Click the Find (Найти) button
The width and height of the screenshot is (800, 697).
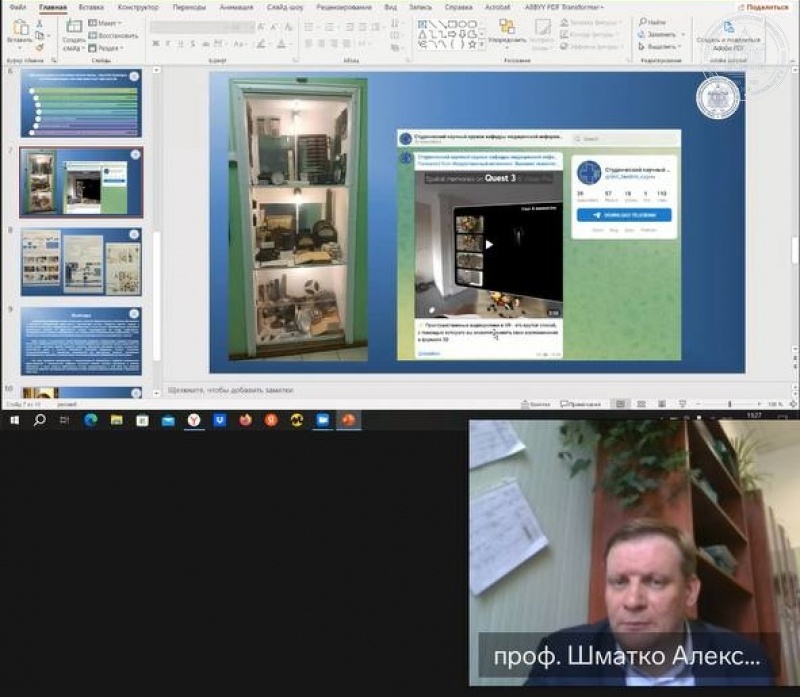pos(653,22)
